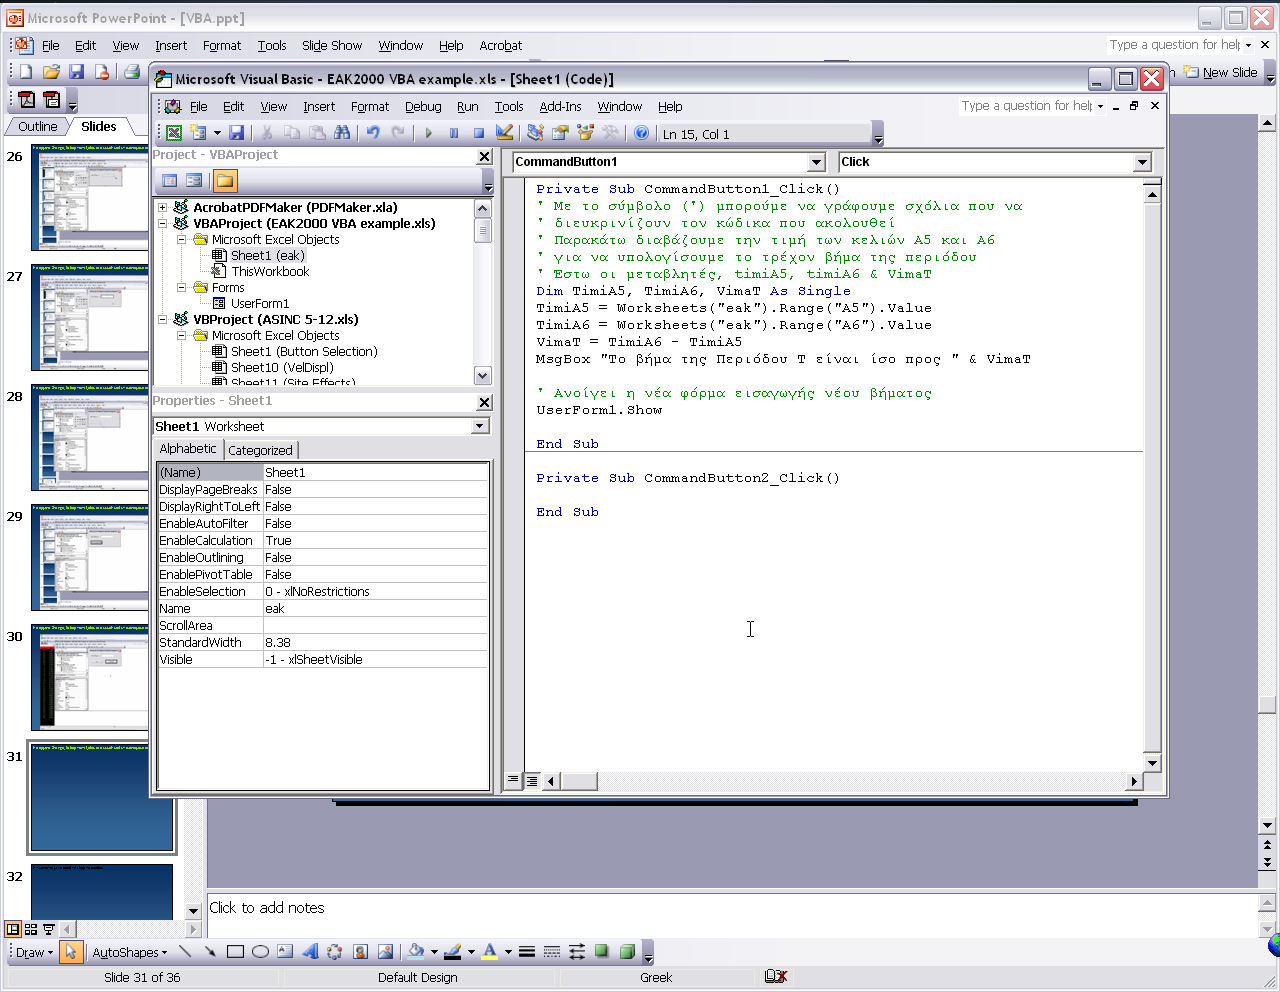Switch to the Outline tab in PowerPoint
1280x992 pixels.
(x=38, y=126)
